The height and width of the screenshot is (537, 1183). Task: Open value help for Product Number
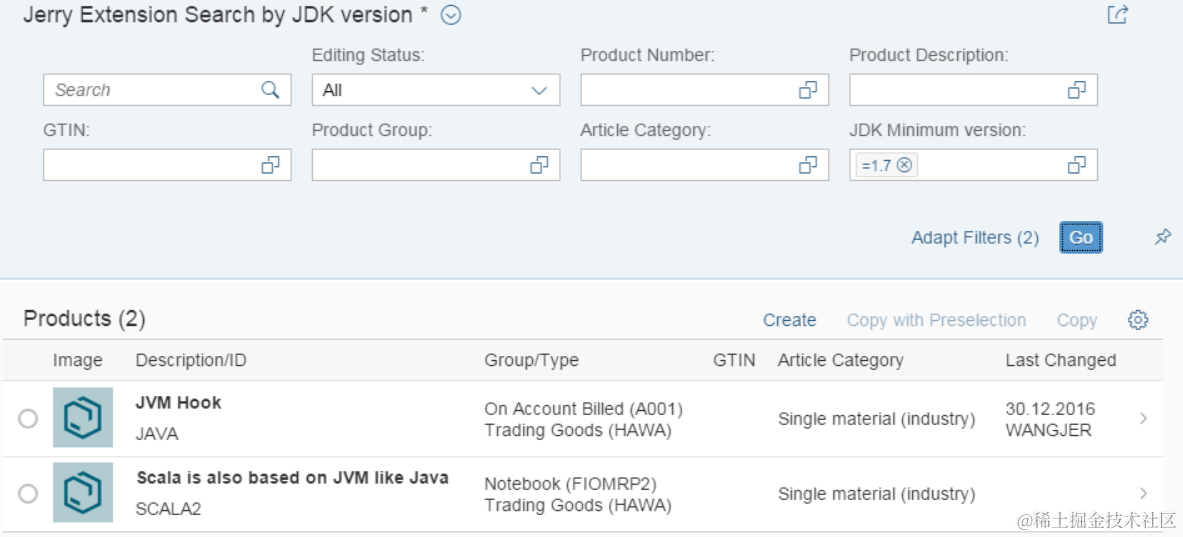[808, 90]
